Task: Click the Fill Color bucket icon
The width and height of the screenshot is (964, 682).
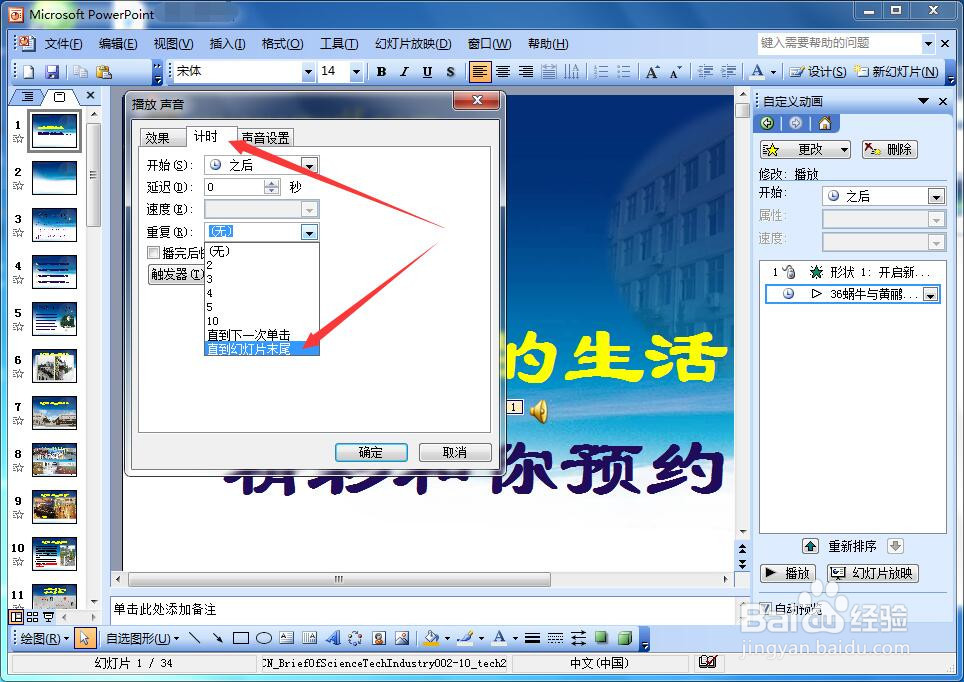Action: 432,638
